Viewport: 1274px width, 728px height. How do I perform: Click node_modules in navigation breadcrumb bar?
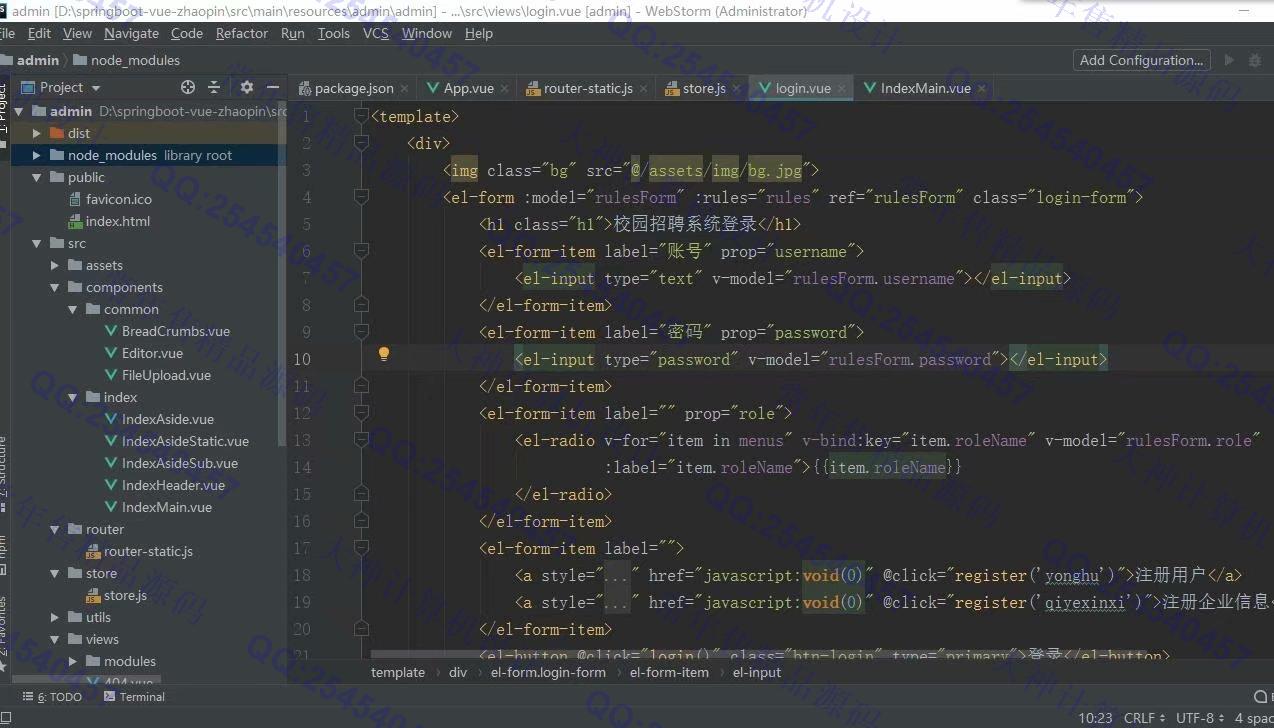pos(135,60)
